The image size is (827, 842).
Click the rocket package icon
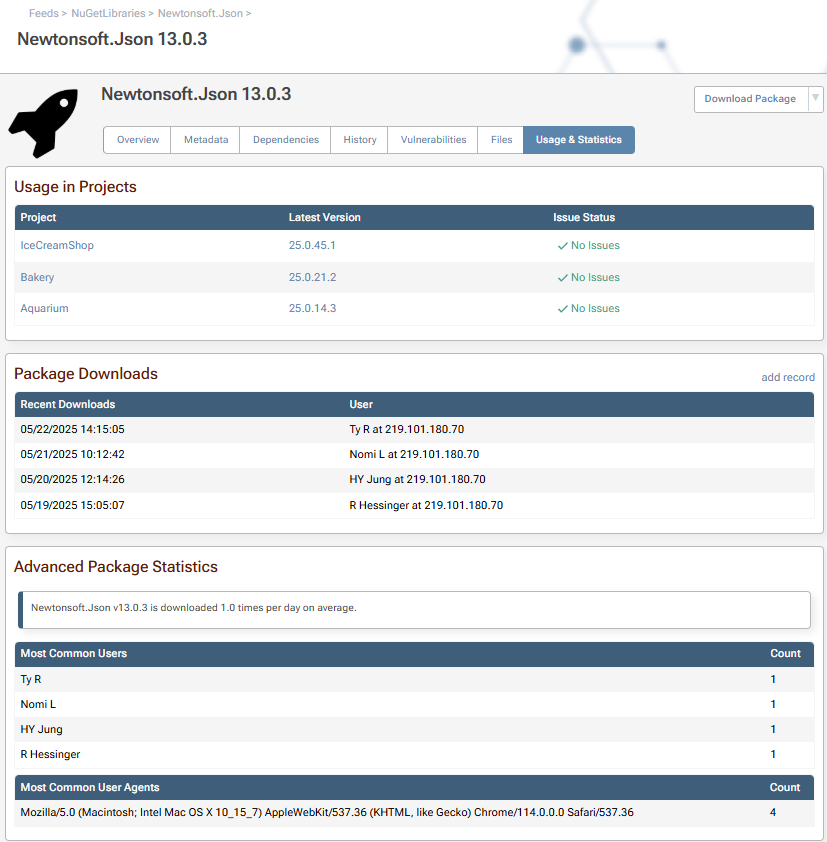click(43, 124)
